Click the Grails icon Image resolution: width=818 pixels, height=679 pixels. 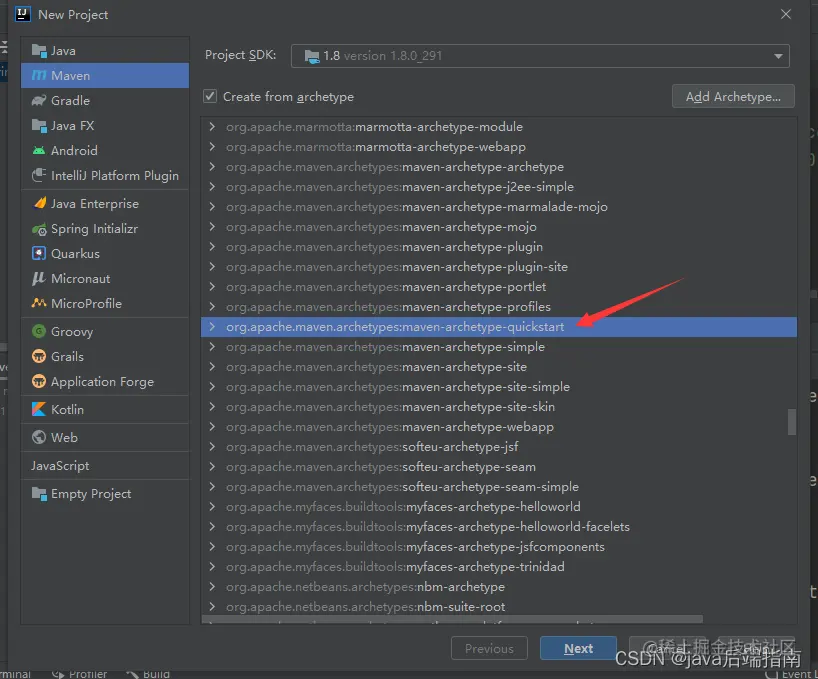tap(39, 356)
